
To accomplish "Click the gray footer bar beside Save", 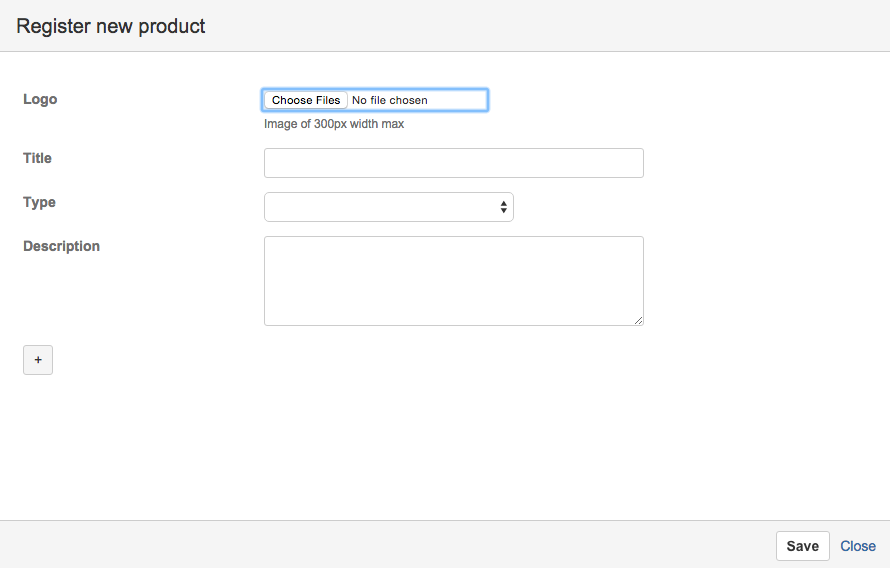I will [386, 545].
